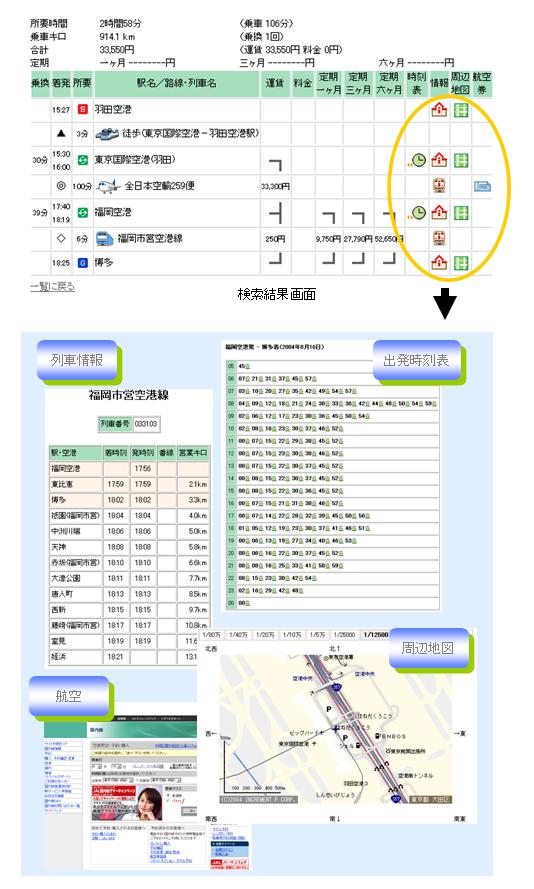
Task: Click 天神 row in train info table
Action: coord(129,547)
